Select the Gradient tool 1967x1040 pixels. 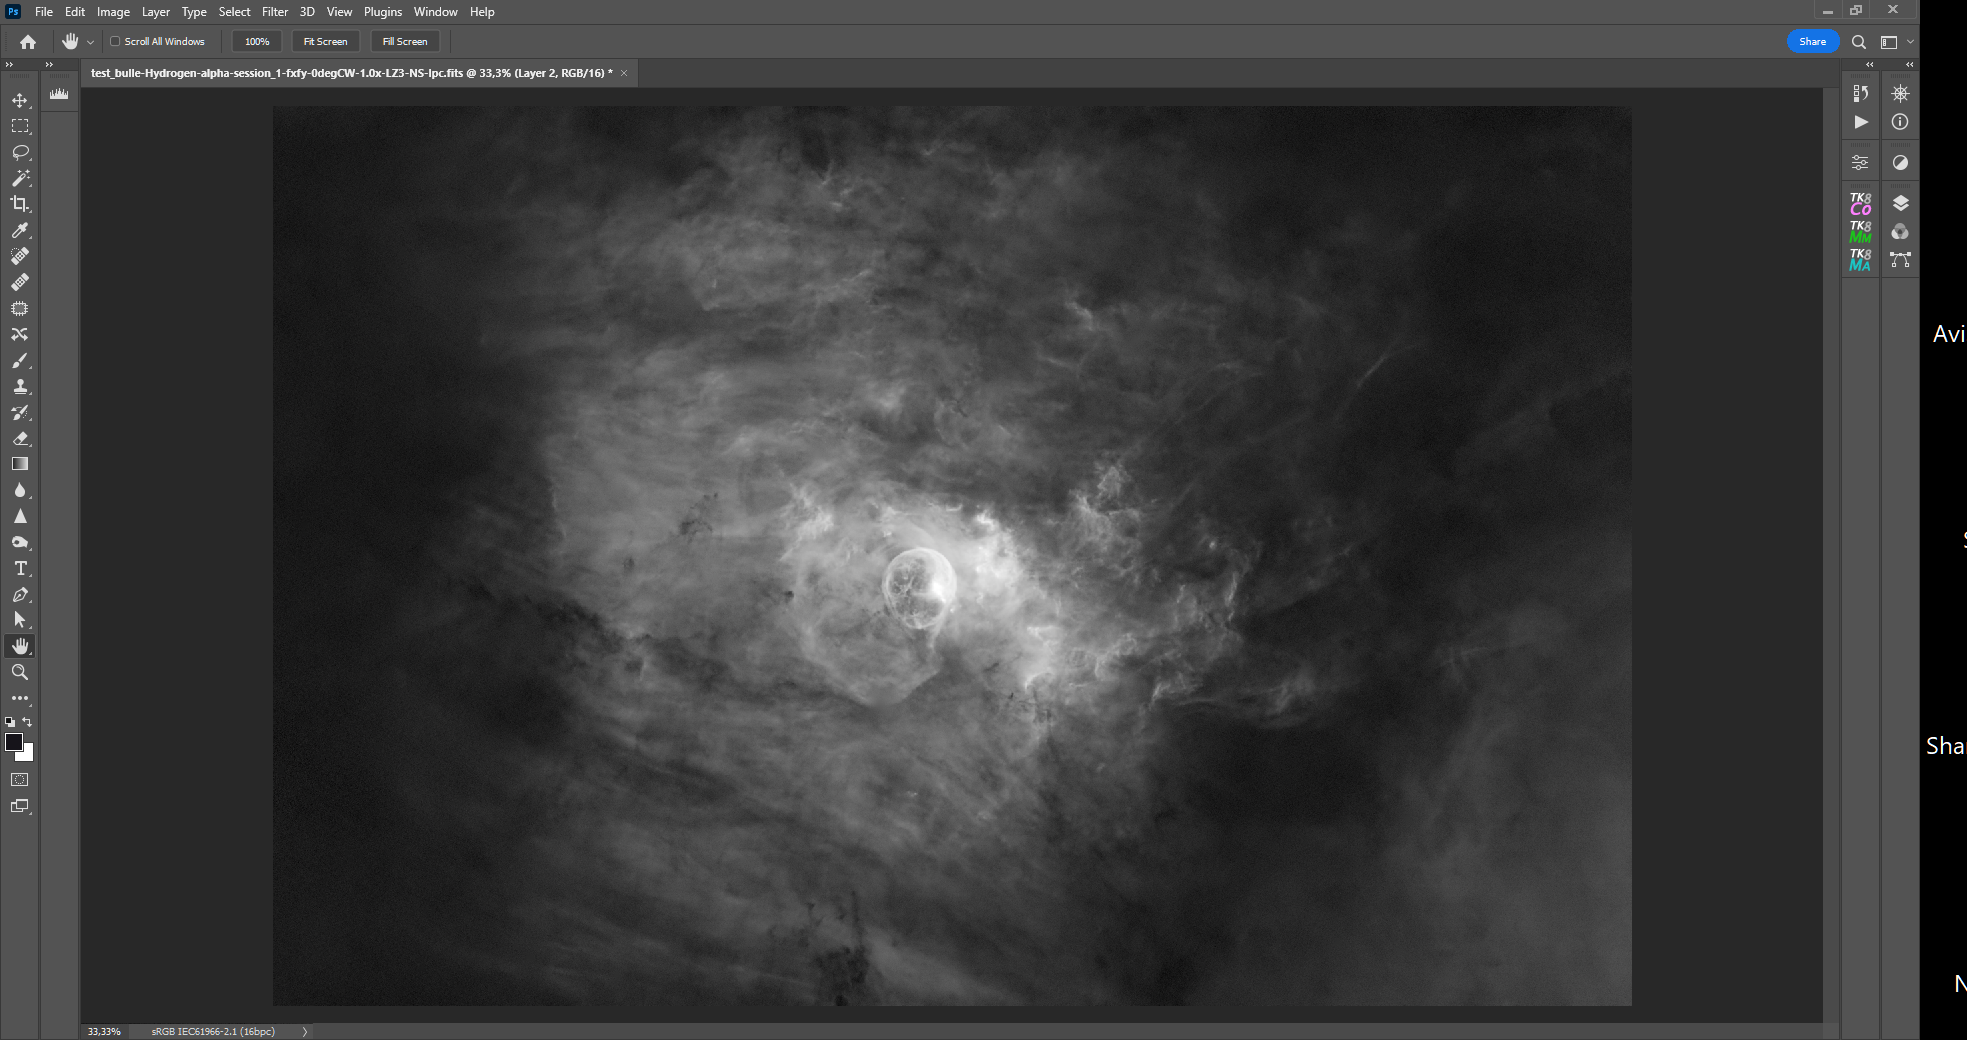coord(20,464)
